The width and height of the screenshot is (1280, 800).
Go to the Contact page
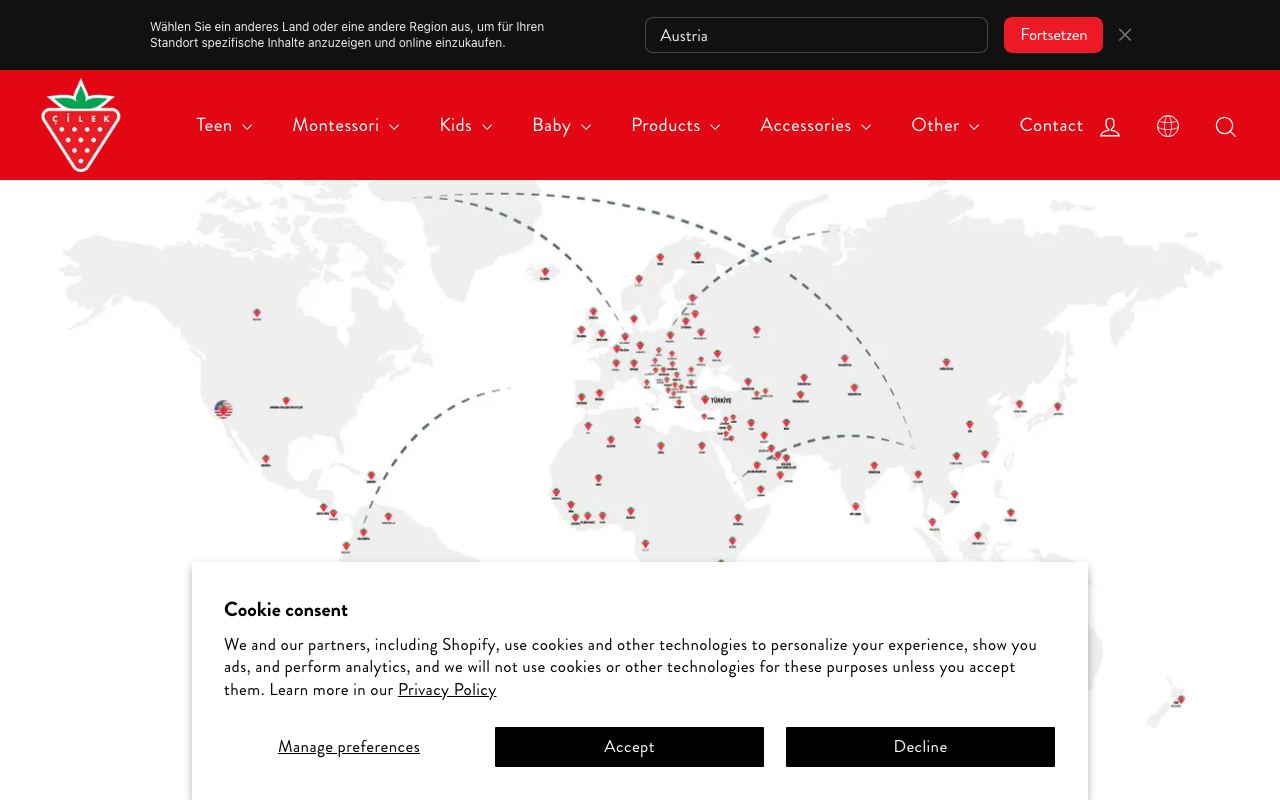point(1051,125)
